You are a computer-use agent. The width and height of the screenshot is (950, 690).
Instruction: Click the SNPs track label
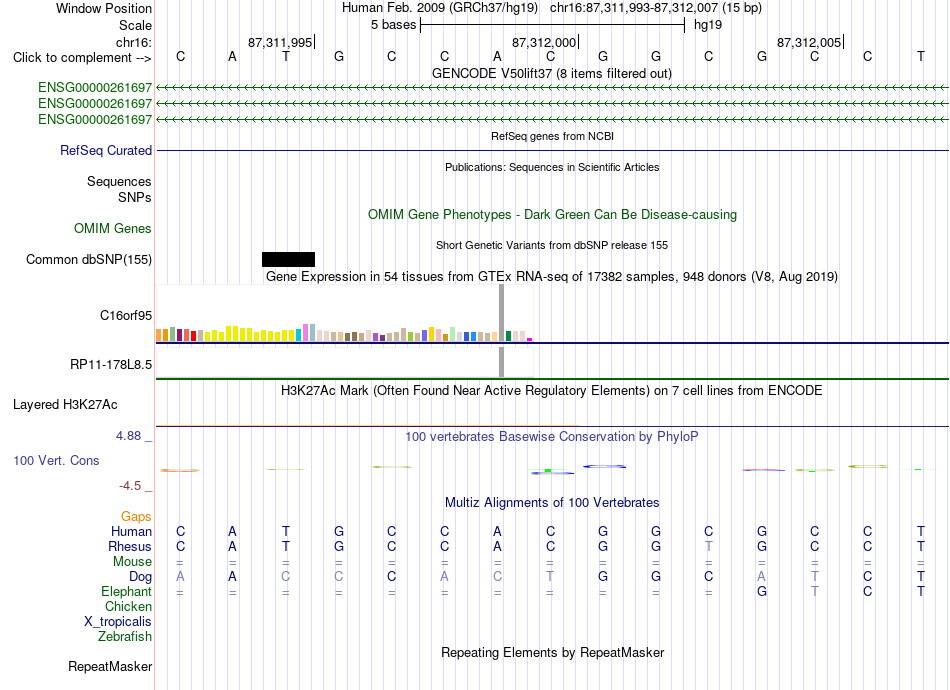tap(135, 197)
